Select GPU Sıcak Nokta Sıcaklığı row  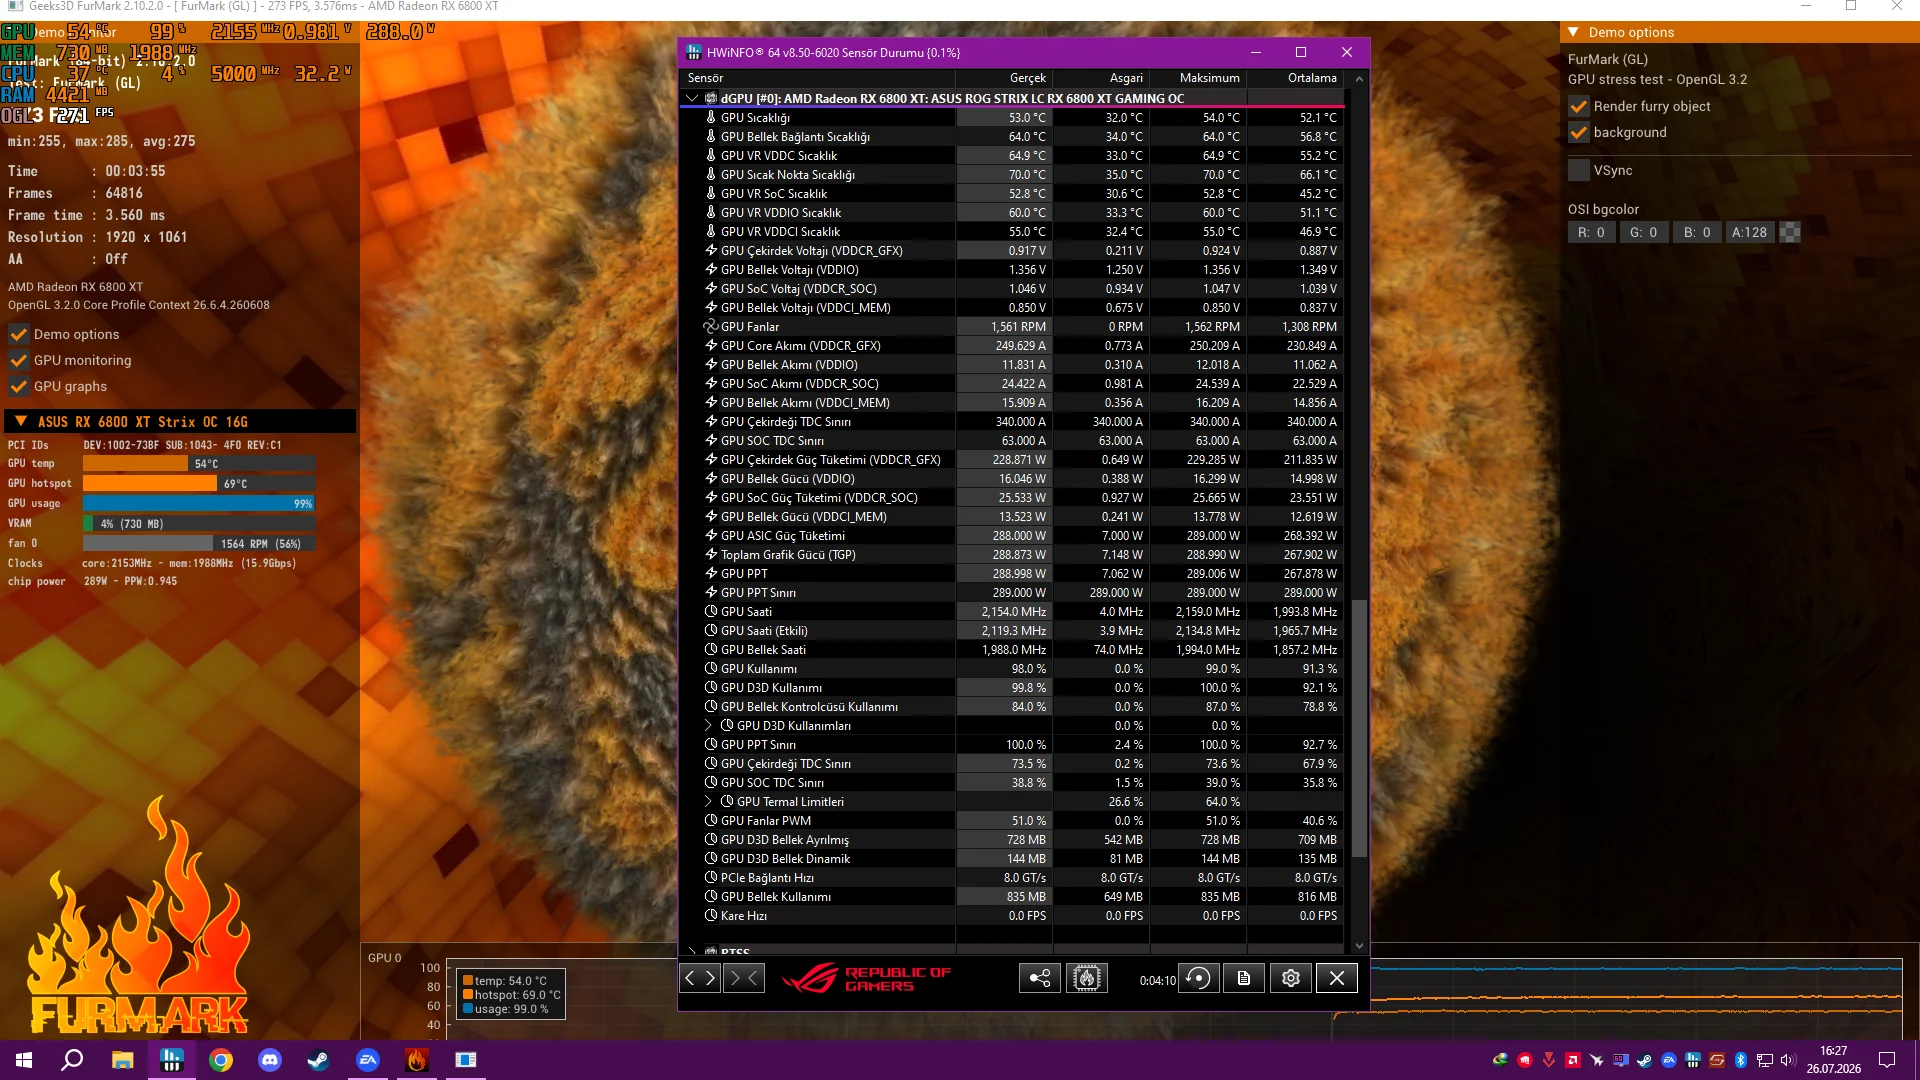pyautogui.click(x=1013, y=175)
